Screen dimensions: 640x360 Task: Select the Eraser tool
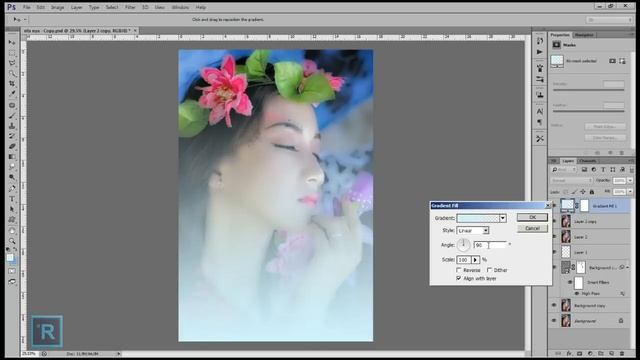coord(12,147)
